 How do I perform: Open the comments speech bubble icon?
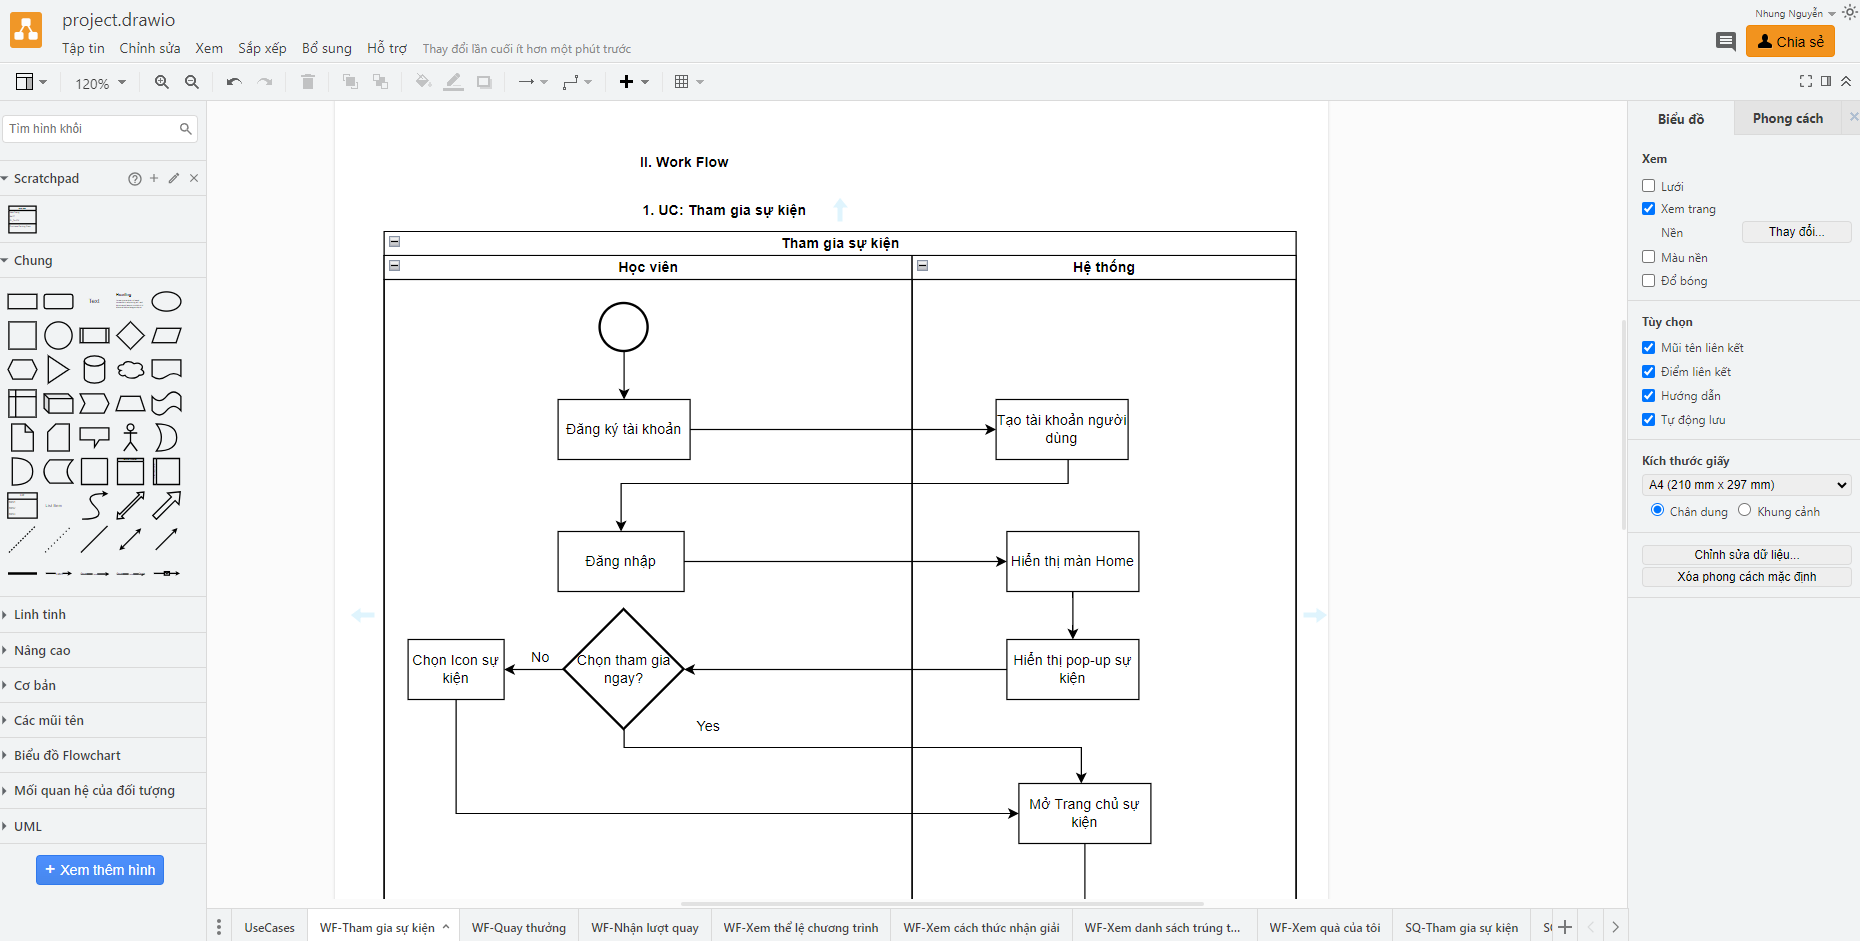[1725, 41]
